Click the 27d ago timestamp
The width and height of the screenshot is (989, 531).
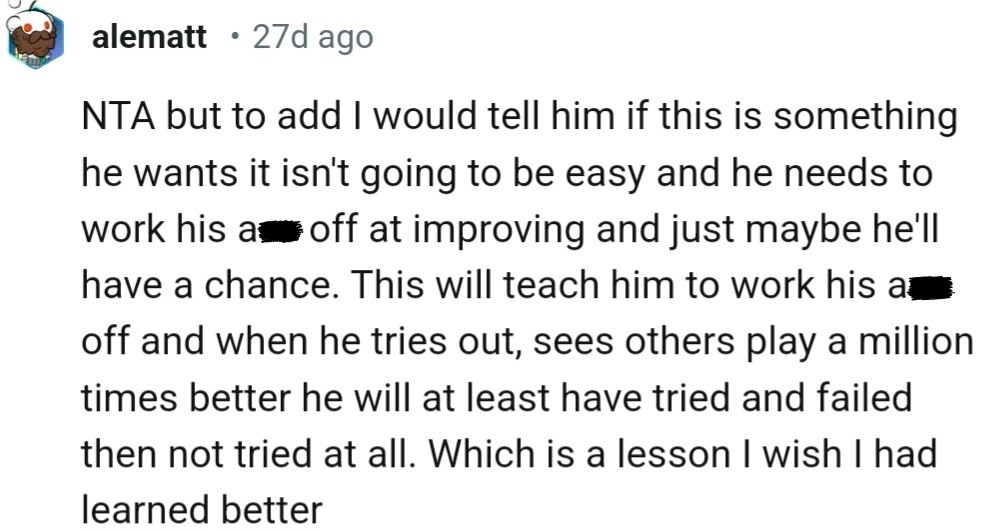click(312, 38)
